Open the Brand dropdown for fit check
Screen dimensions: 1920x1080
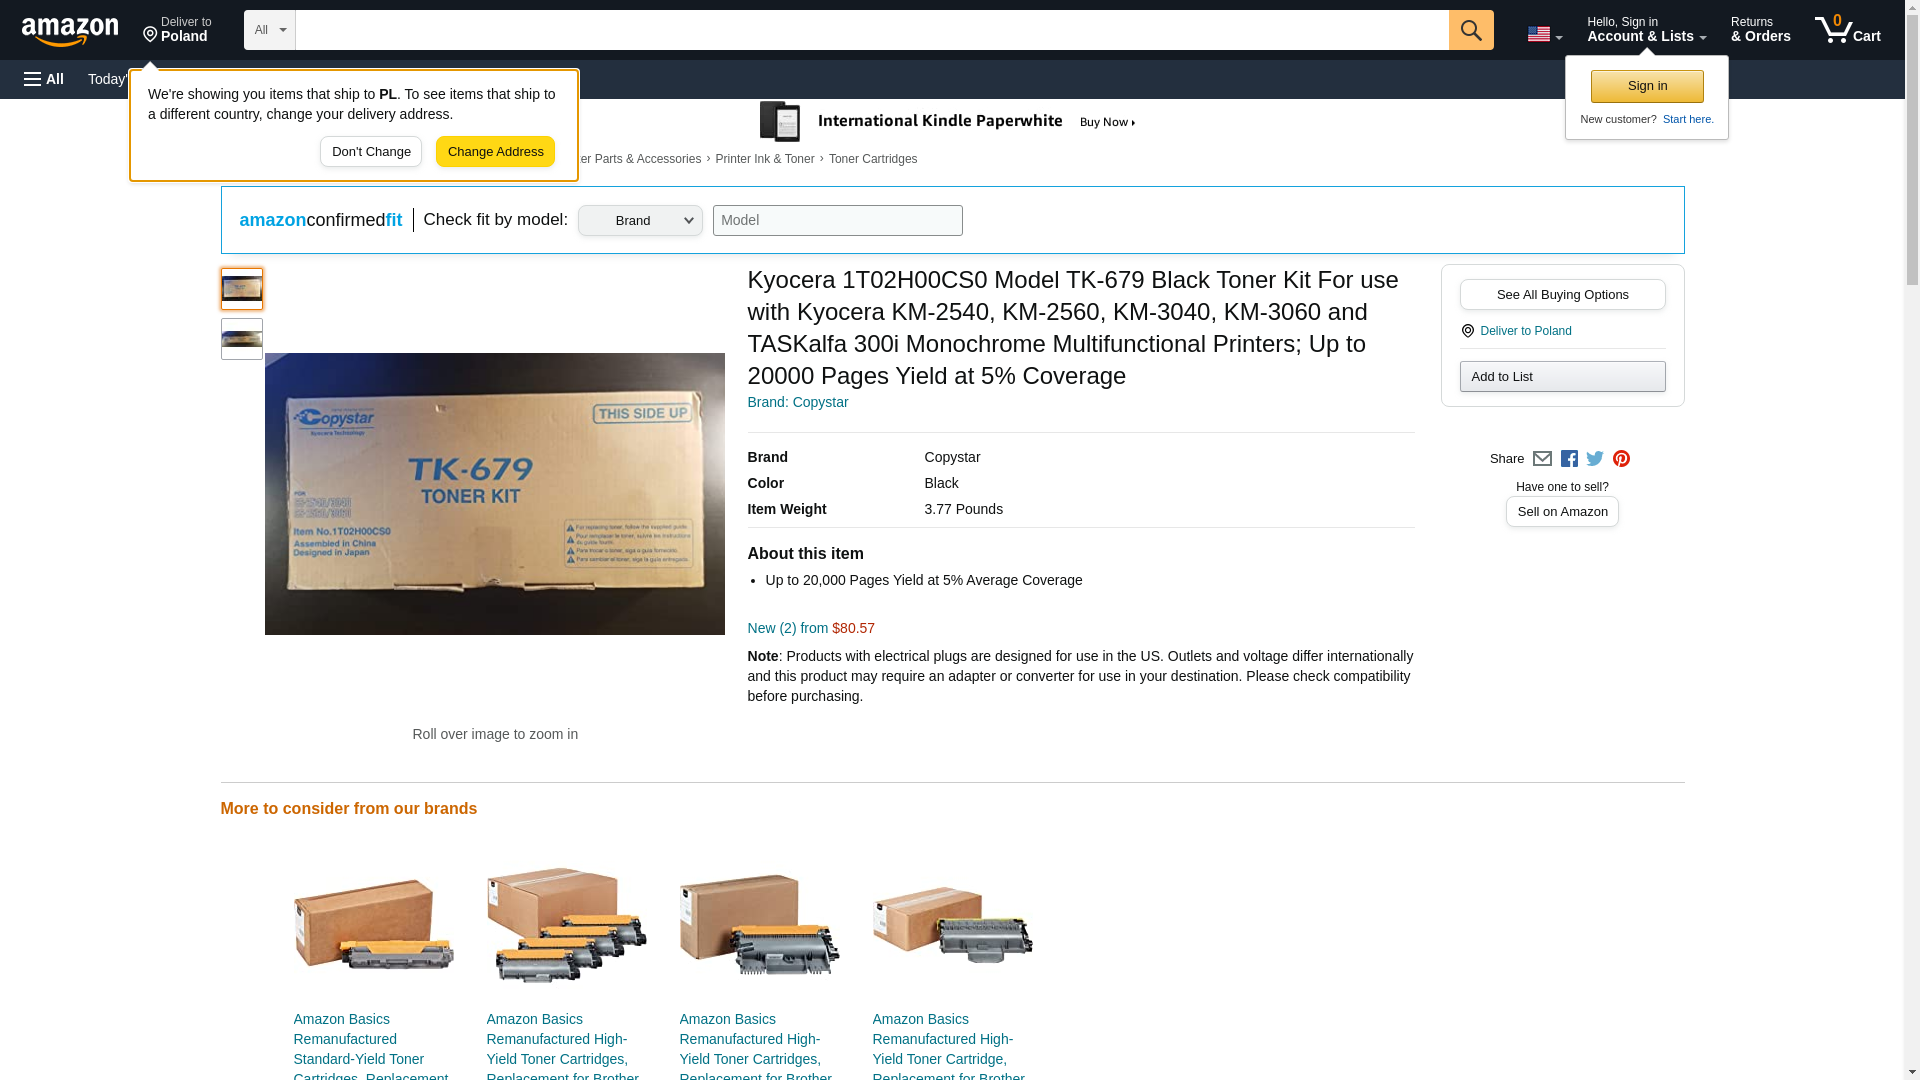[640, 221]
